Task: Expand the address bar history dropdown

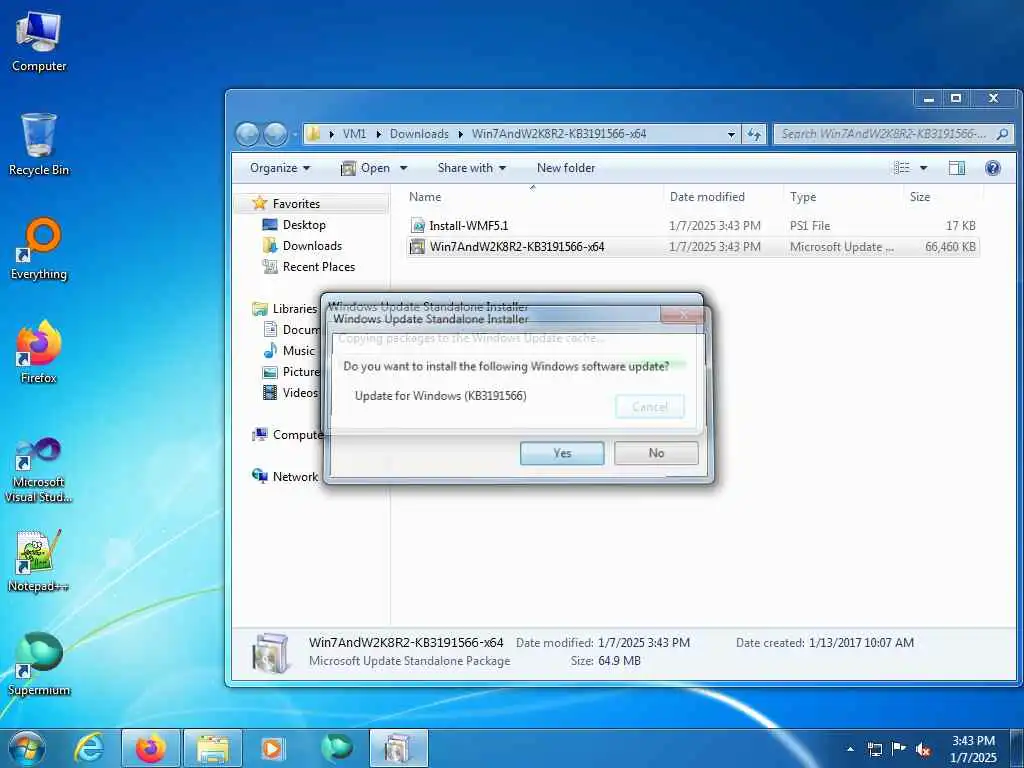Action: click(x=731, y=134)
